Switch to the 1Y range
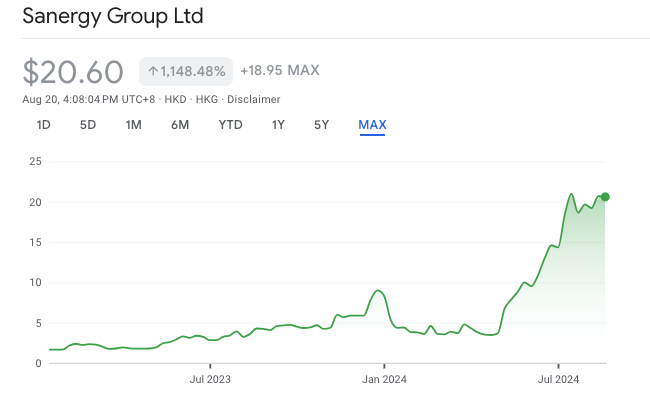The image size is (650, 404). click(278, 125)
